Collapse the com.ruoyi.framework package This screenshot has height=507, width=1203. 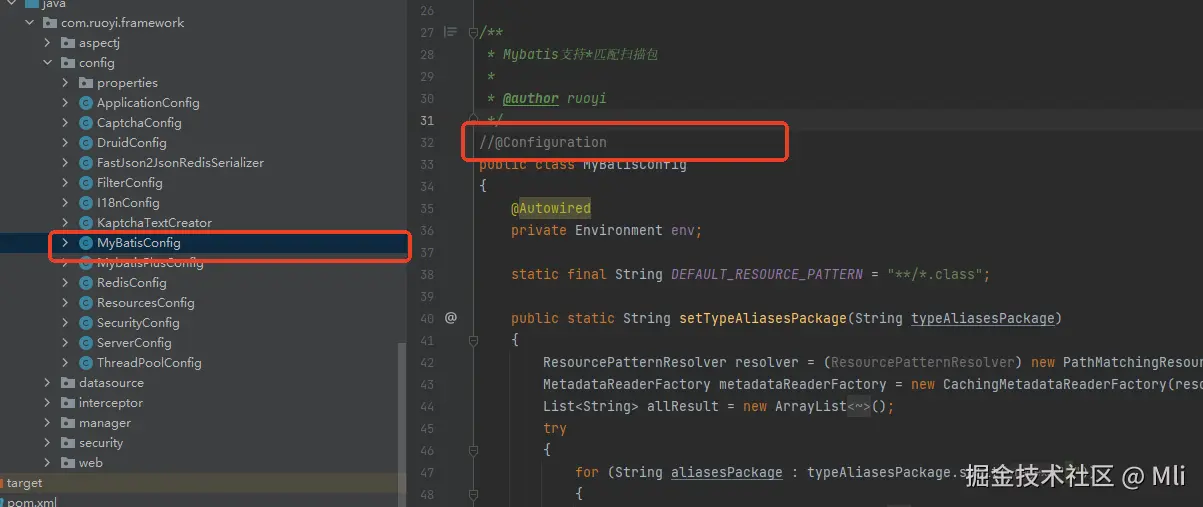pyautogui.click(x=30, y=22)
